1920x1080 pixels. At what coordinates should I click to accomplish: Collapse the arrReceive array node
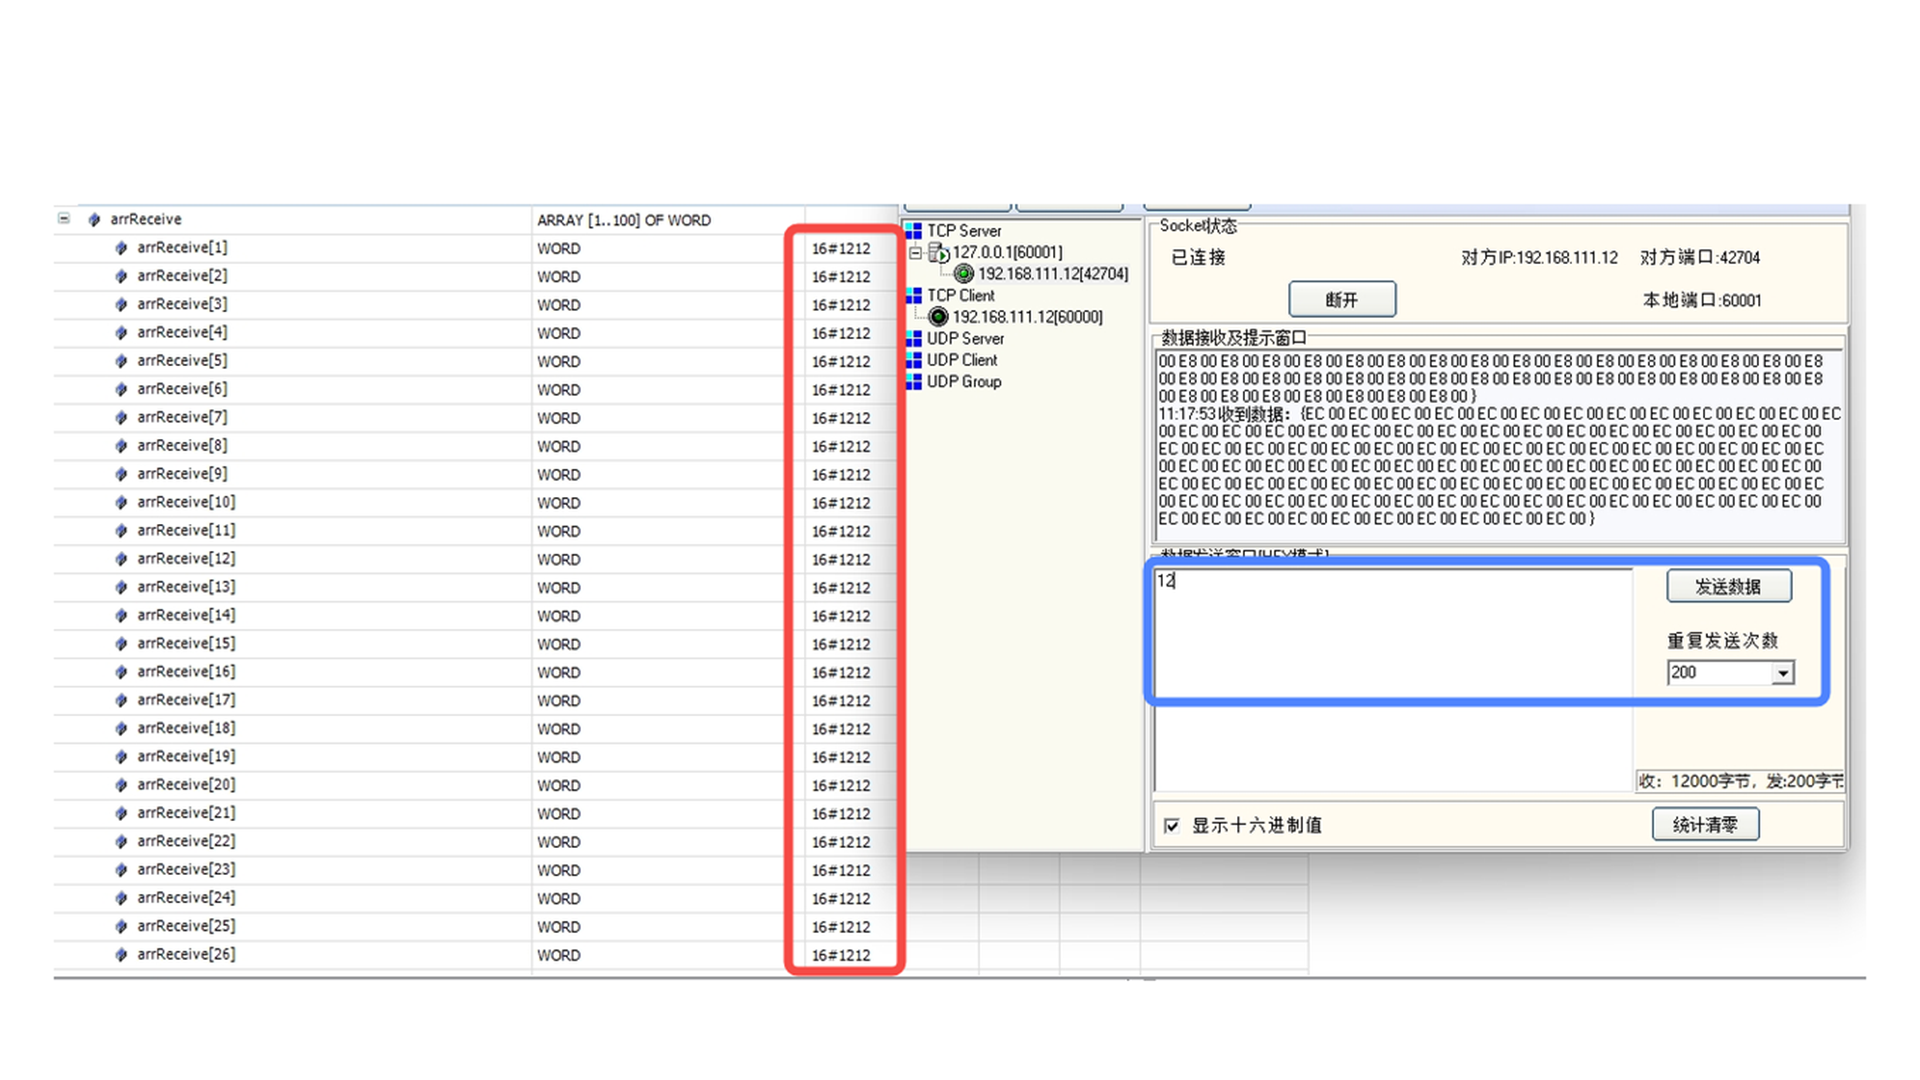(64, 219)
